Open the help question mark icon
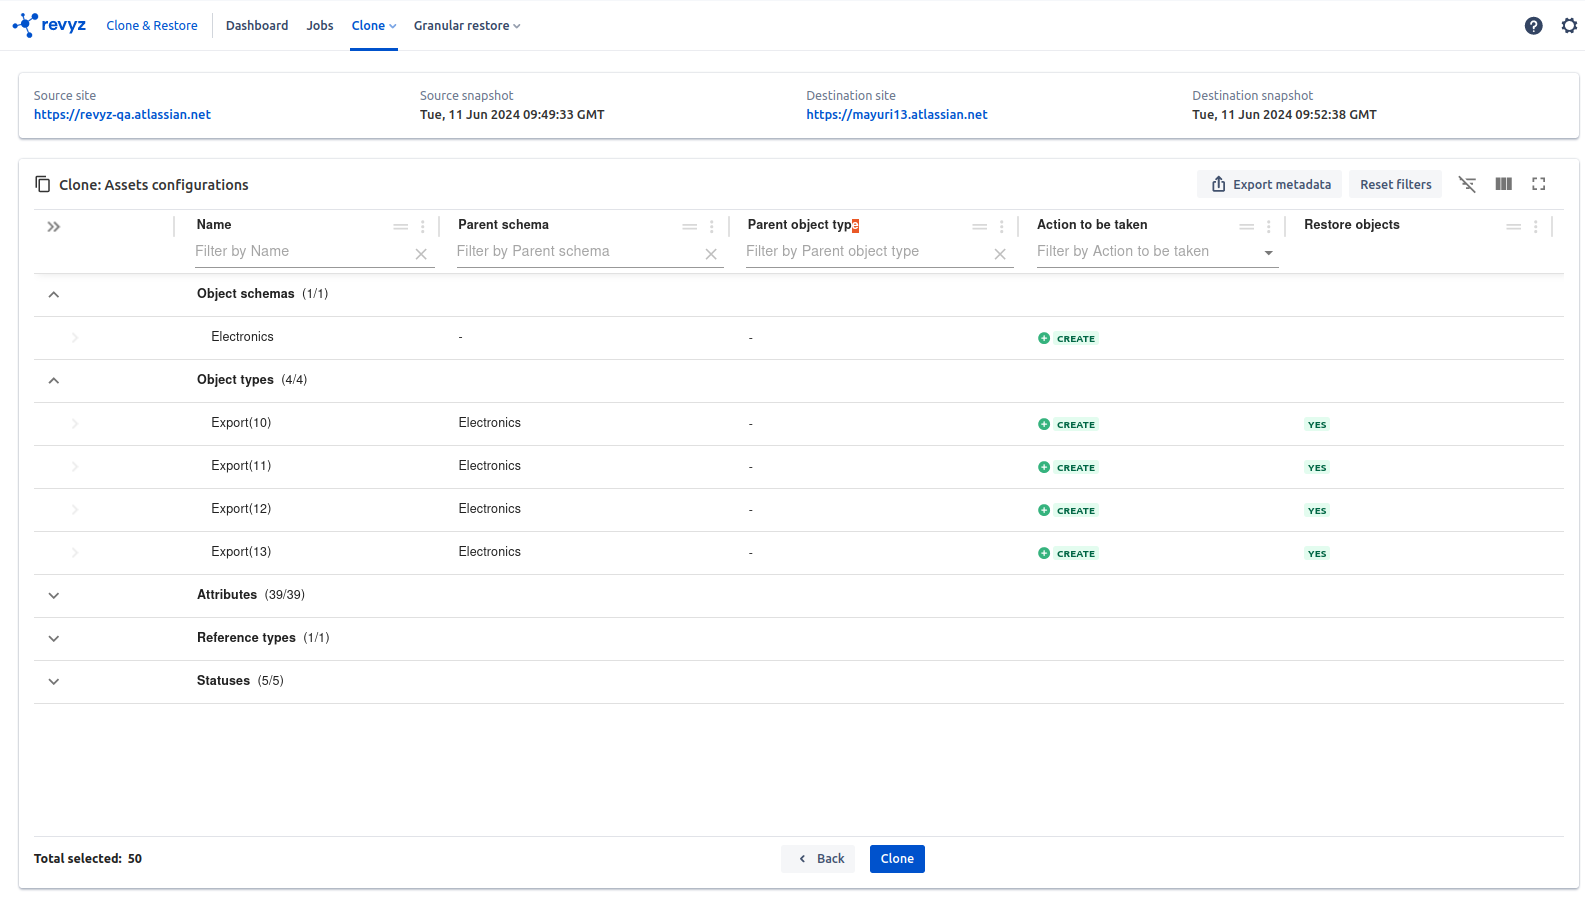This screenshot has width=1585, height=910. 1533,26
